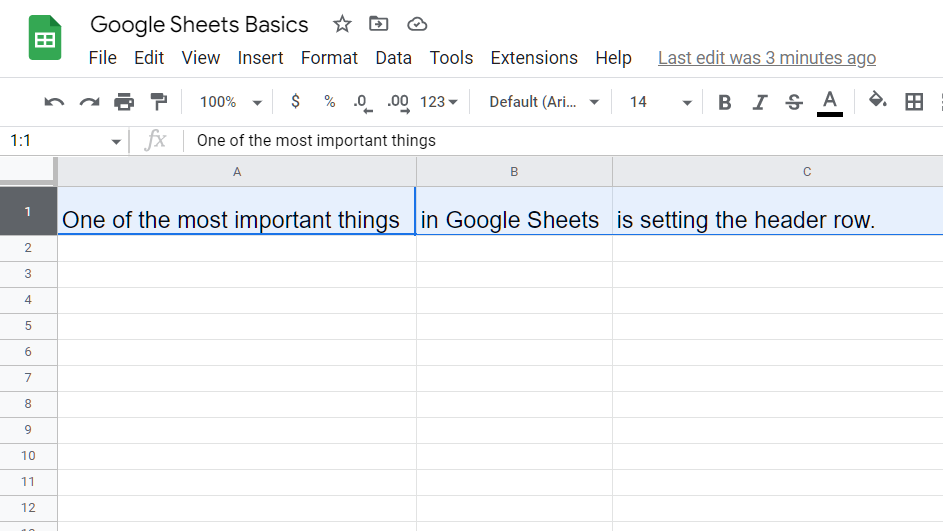Image resolution: width=943 pixels, height=531 pixels.
Task: Open the Data menu
Action: click(x=393, y=58)
